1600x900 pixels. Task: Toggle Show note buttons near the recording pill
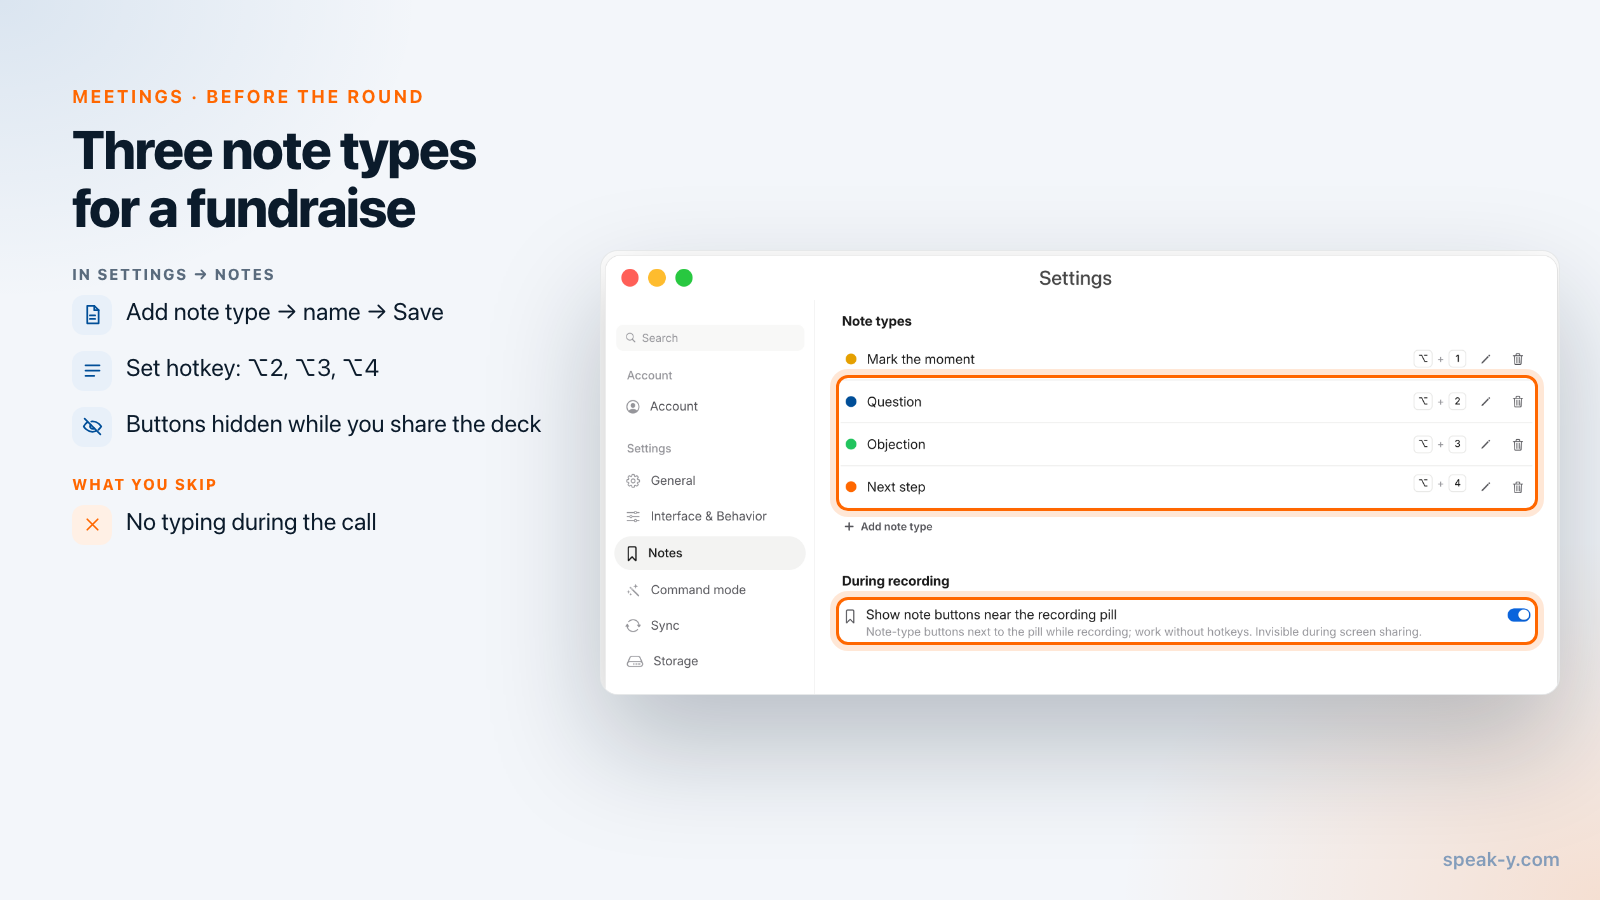1519,615
